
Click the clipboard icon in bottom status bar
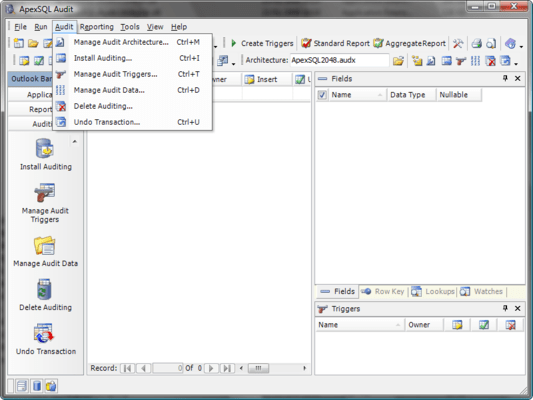51,386
